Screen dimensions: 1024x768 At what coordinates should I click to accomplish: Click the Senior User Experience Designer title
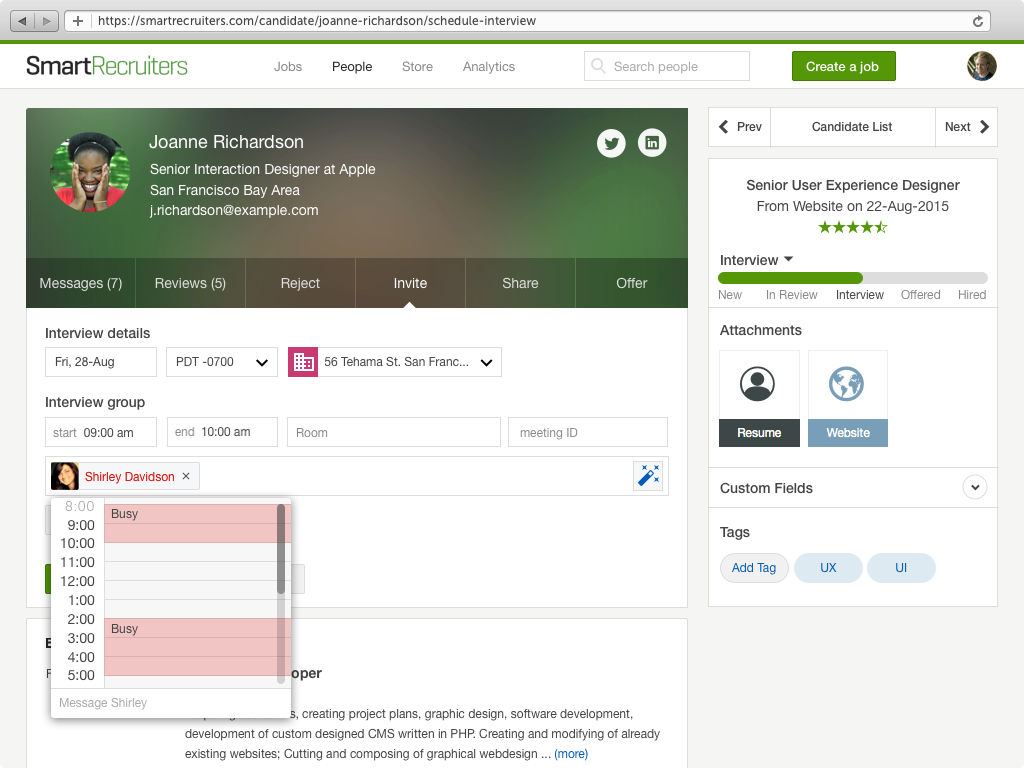pos(852,185)
